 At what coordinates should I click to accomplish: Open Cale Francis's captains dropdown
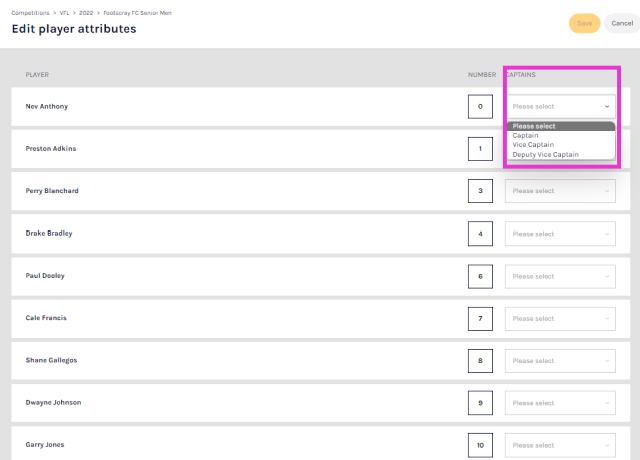(x=560, y=319)
